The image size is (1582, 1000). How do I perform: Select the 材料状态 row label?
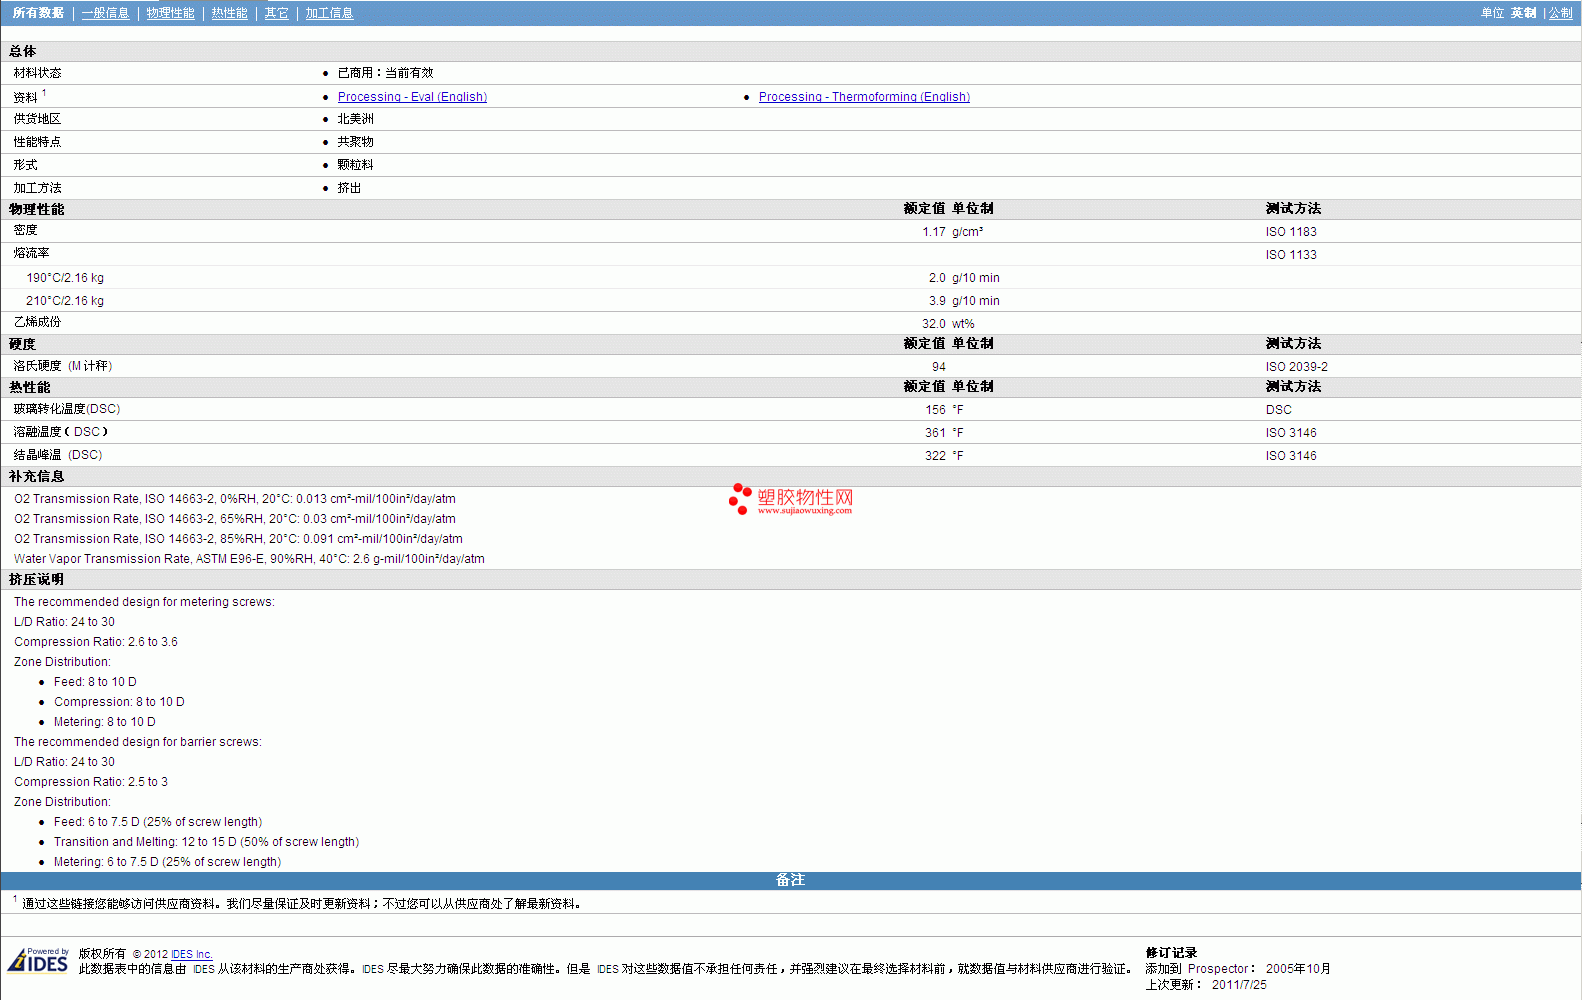point(37,73)
